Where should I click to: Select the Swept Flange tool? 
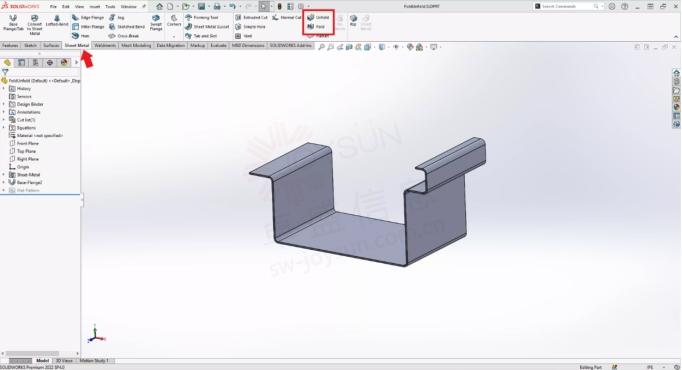(156, 23)
